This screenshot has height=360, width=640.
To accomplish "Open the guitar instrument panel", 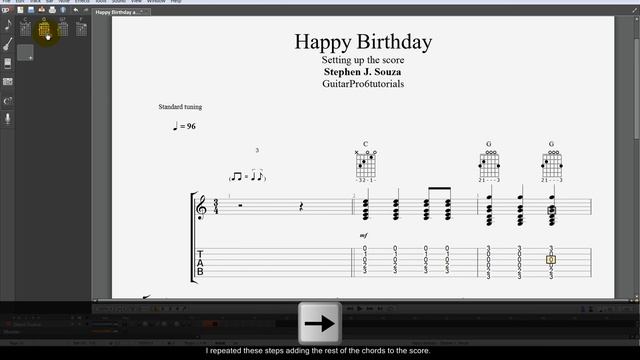I will 8,44.
